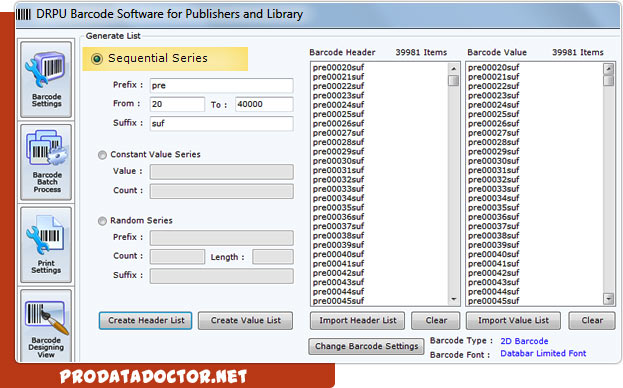
Task: Select the Random Series option
Action: pyautogui.click(x=103, y=221)
